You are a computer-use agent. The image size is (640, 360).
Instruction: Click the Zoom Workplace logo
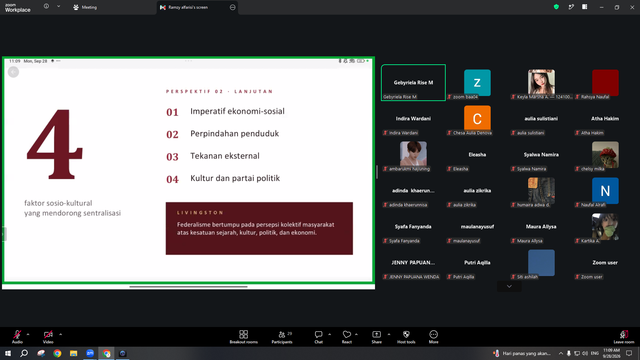tap(18, 7)
